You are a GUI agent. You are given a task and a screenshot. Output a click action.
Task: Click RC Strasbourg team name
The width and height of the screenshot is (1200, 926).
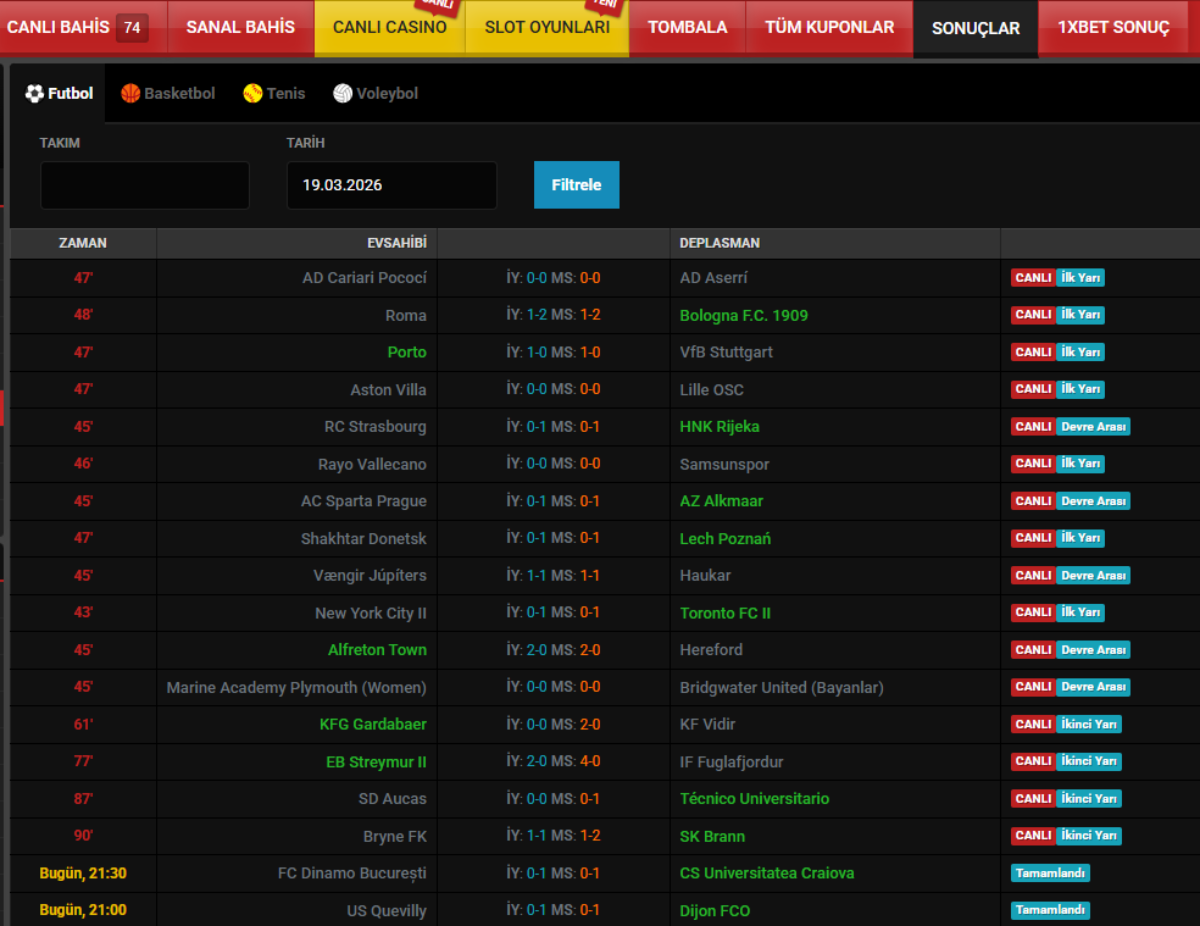pos(375,427)
